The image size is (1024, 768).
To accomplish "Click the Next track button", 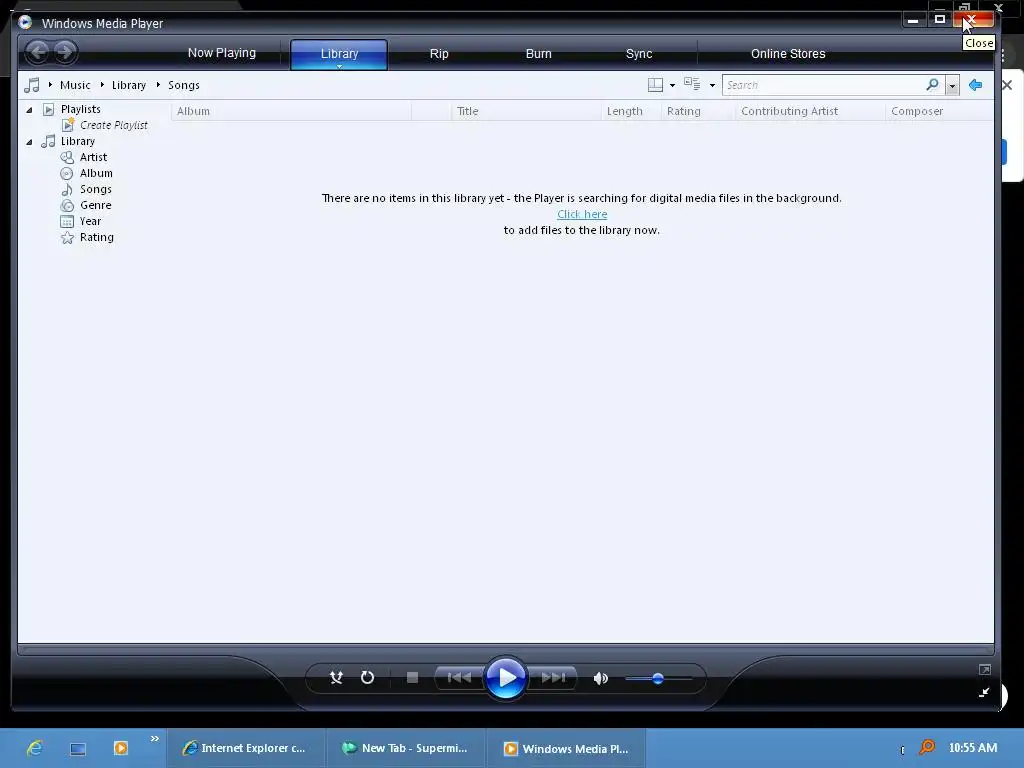I will pyautogui.click(x=552, y=678).
